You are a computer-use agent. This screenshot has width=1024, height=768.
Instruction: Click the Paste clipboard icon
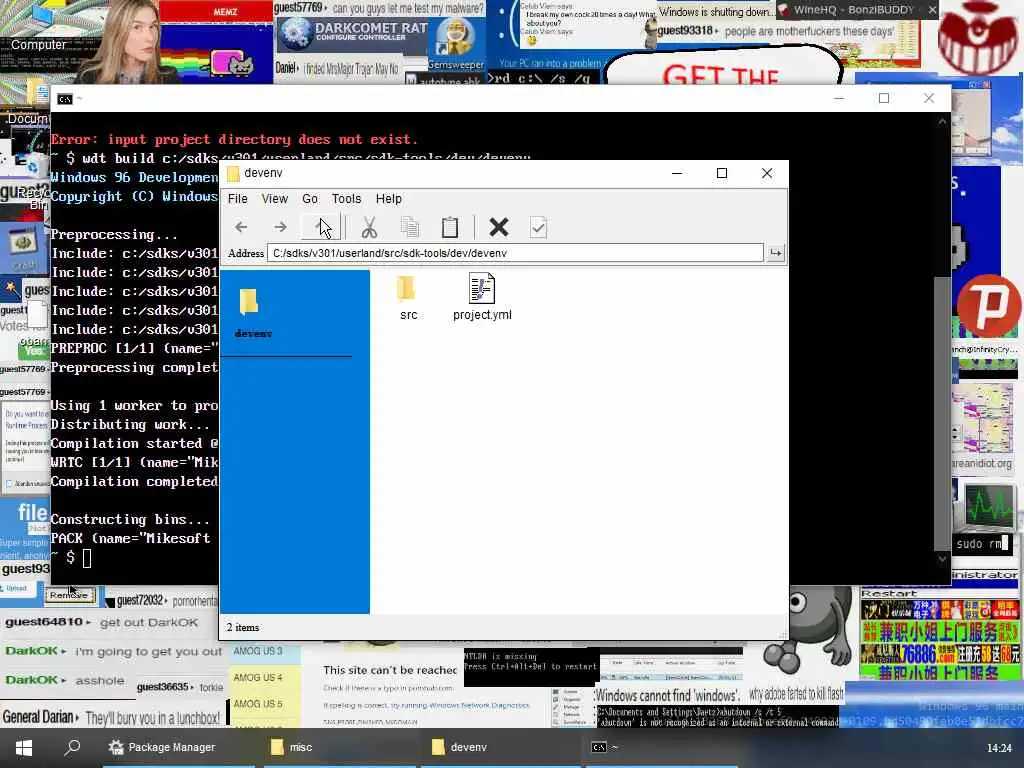point(449,227)
